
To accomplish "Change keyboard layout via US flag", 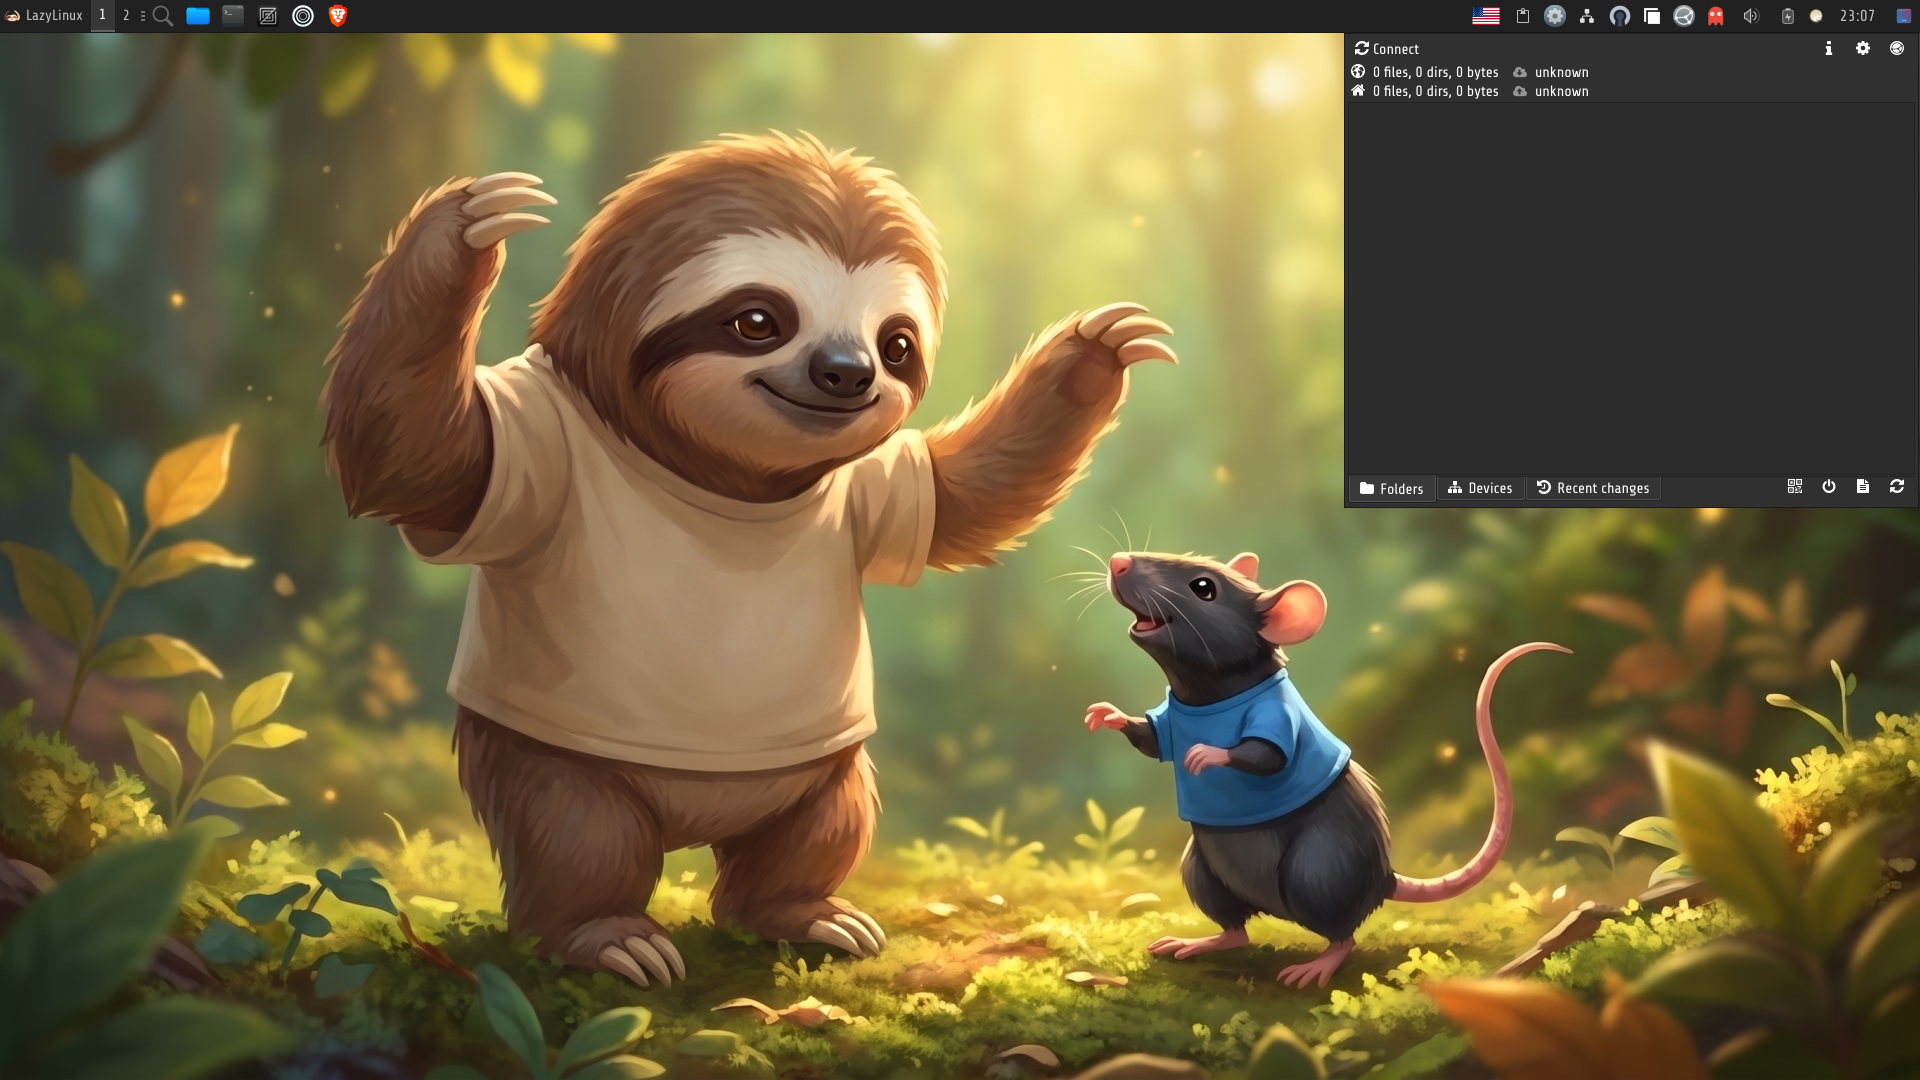I will tap(1486, 16).
